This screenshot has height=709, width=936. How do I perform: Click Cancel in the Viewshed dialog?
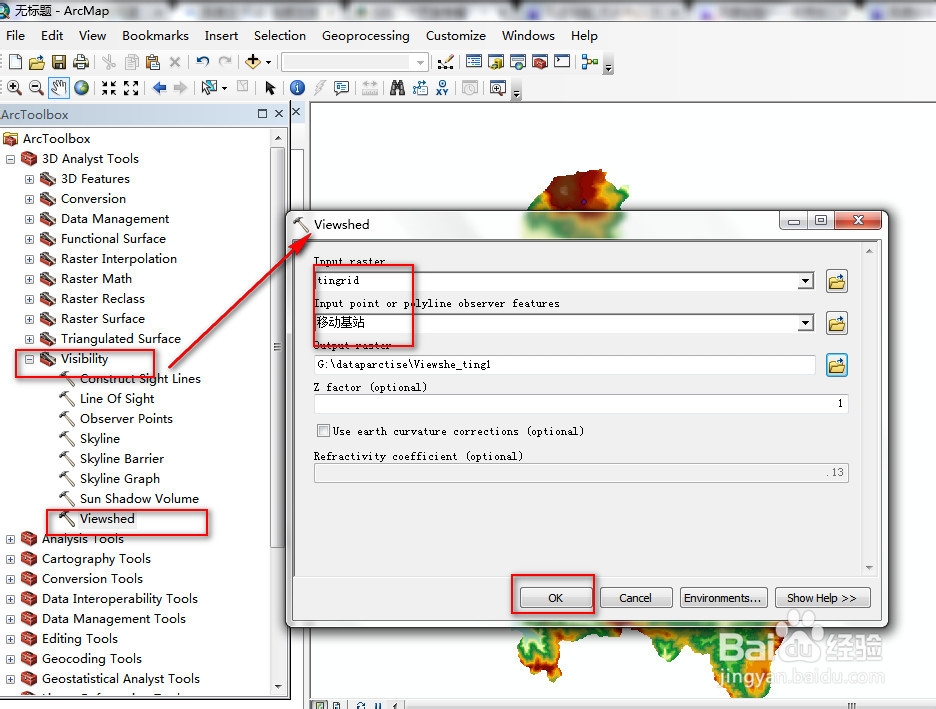pos(635,597)
